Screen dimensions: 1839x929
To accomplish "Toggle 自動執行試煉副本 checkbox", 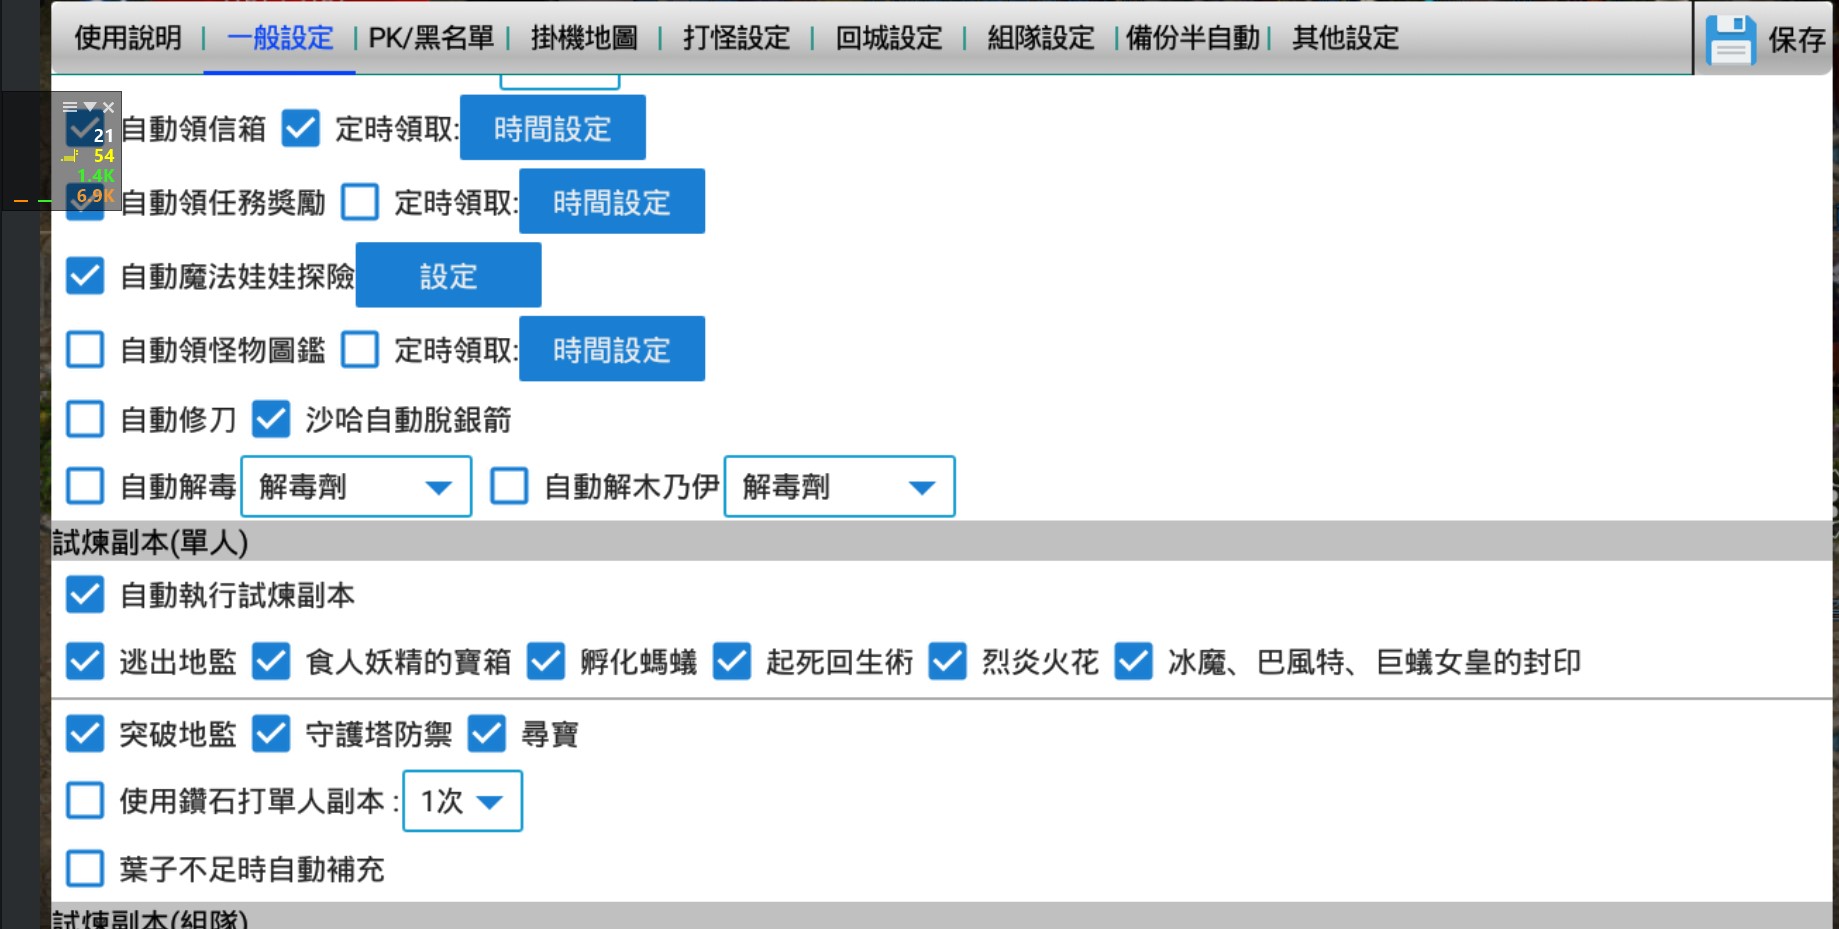I will coord(85,594).
